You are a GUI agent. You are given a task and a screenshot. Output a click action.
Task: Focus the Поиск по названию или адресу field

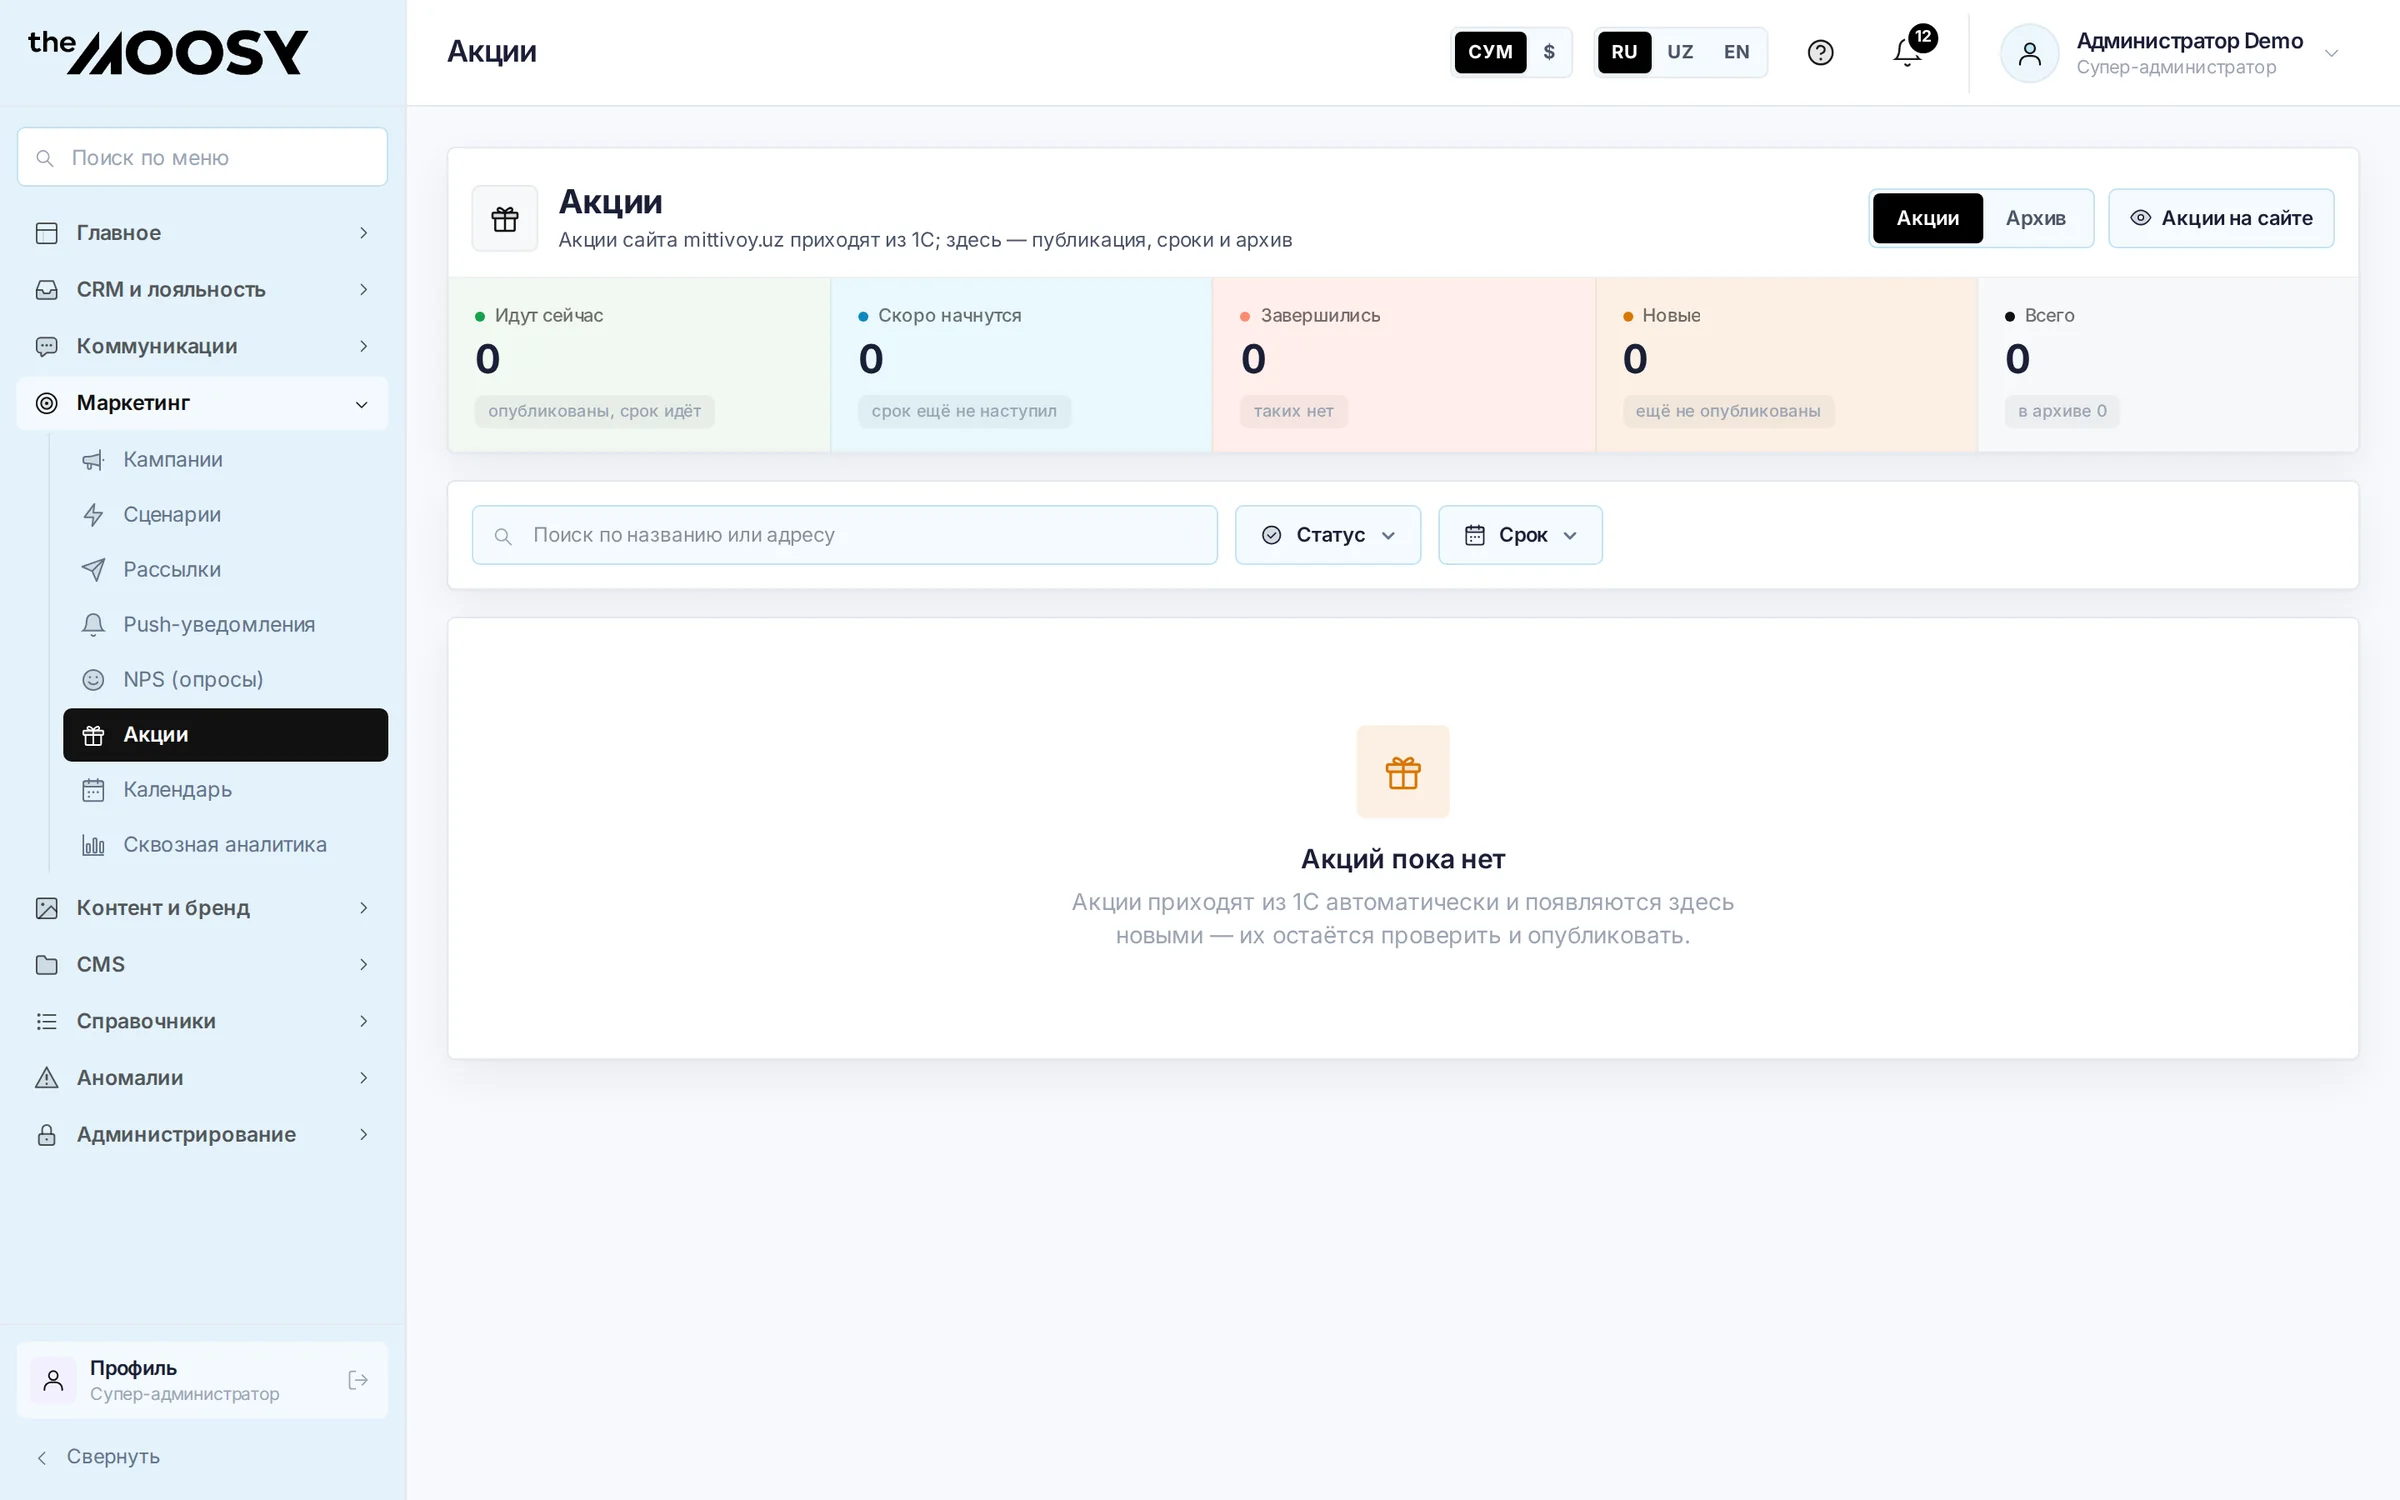pos(844,535)
